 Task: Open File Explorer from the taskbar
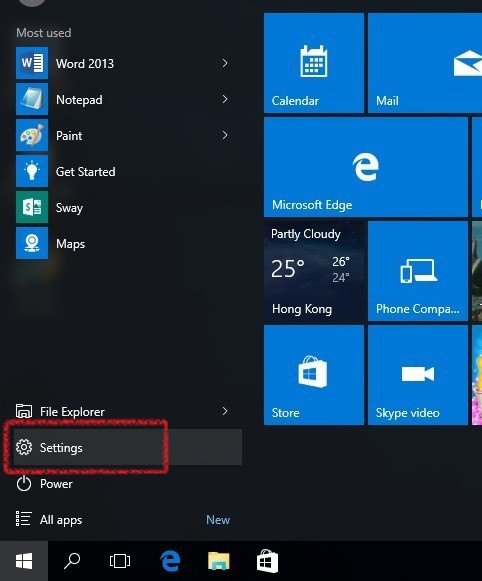pos(219,561)
